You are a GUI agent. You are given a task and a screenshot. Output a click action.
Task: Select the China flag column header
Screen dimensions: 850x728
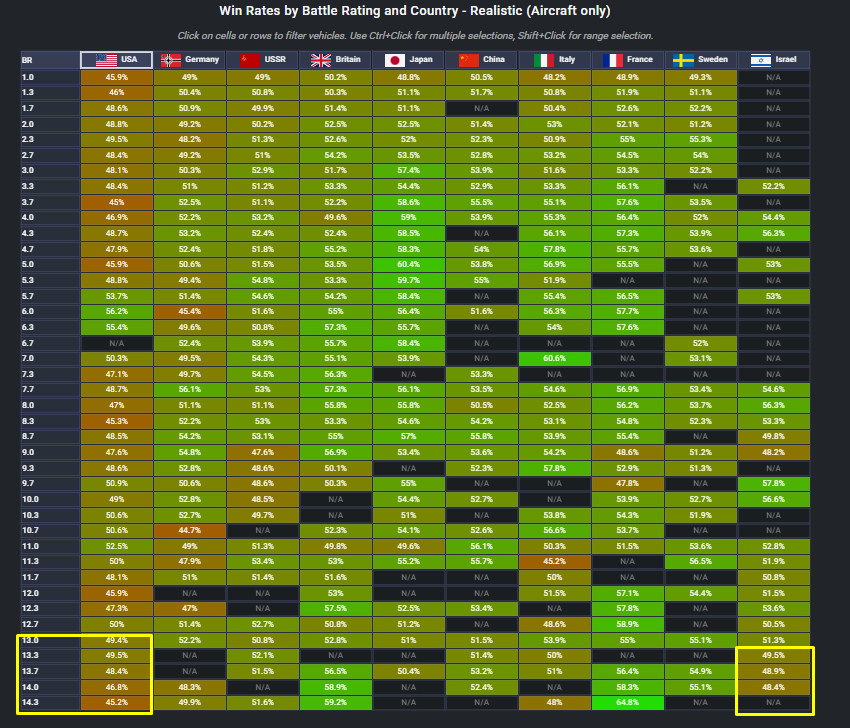click(x=468, y=60)
